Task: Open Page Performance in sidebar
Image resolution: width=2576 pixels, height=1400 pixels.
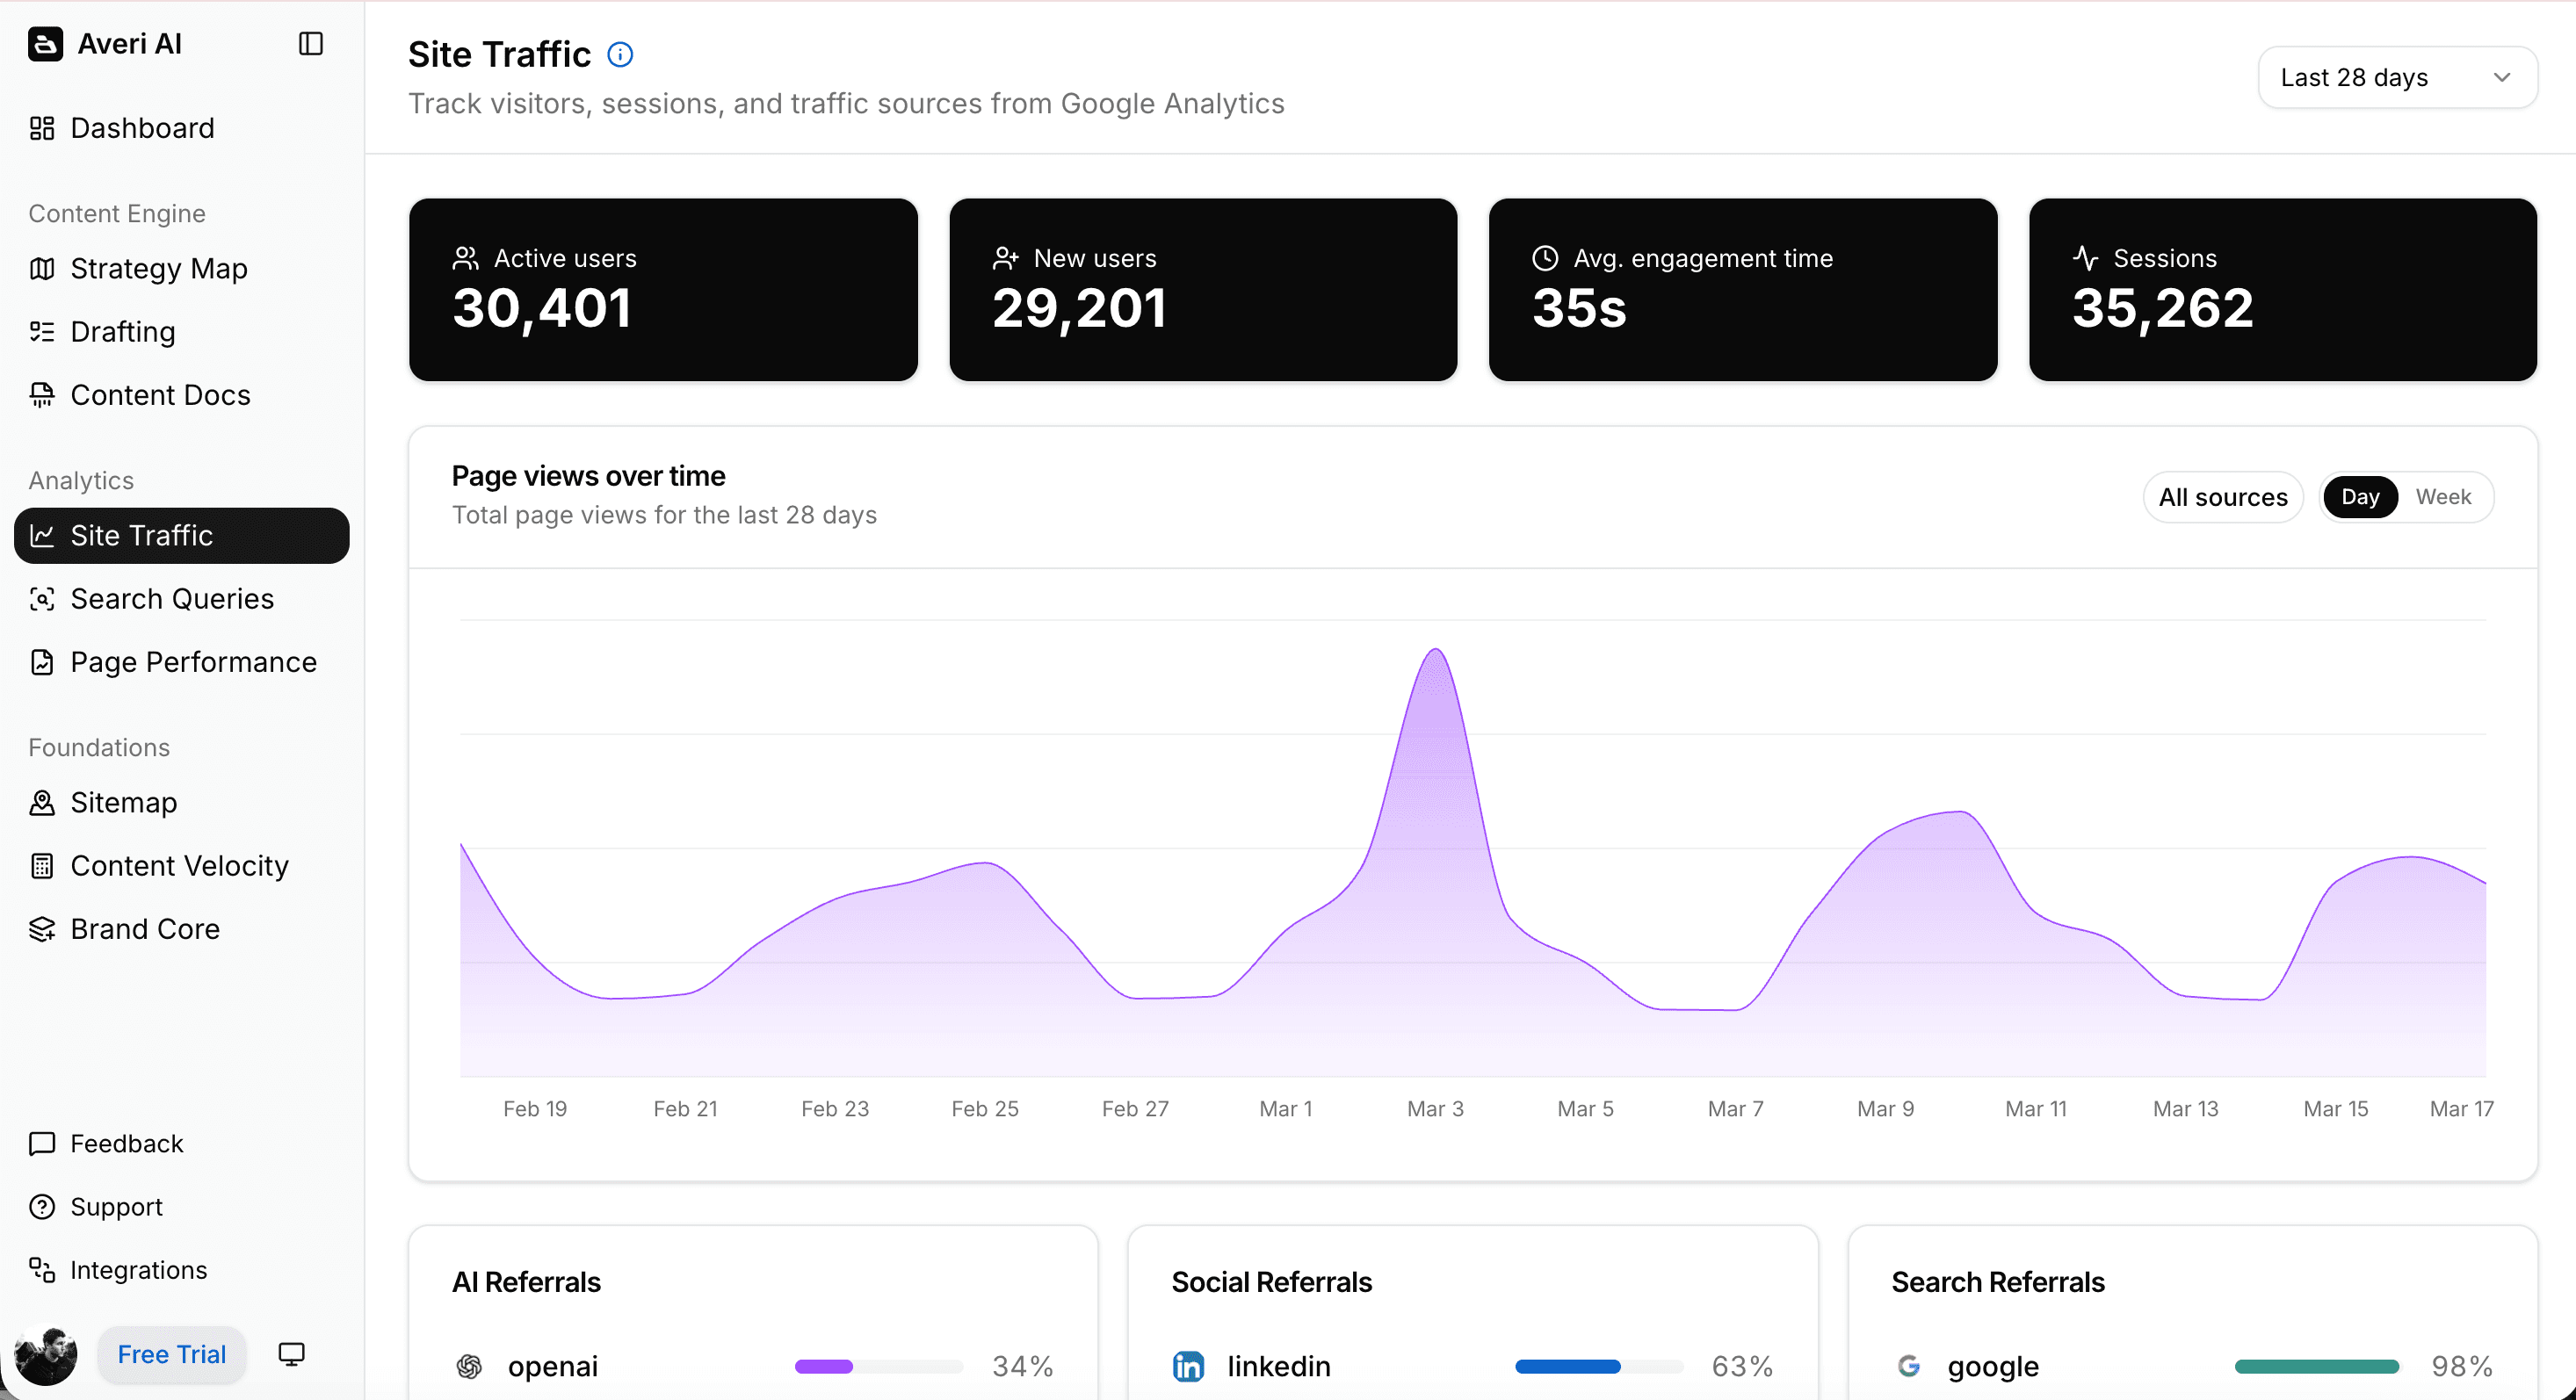Action: point(193,662)
